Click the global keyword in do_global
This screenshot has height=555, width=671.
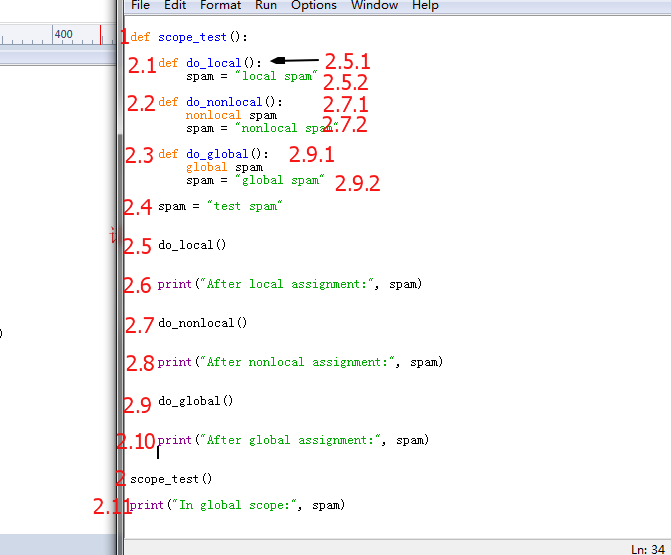pyautogui.click(x=206, y=167)
